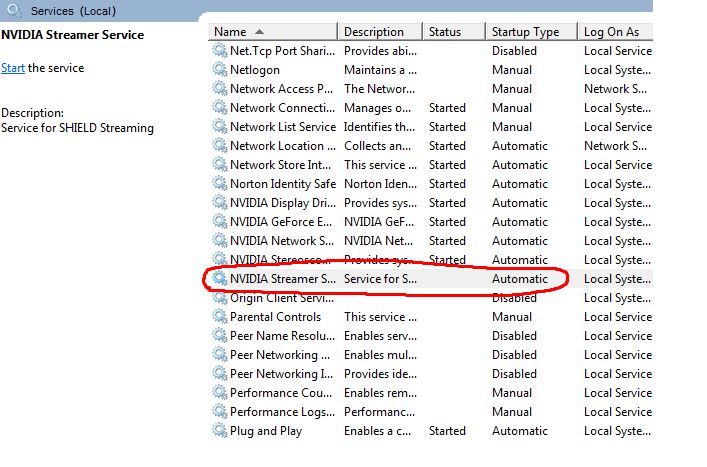Image resolution: width=707 pixels, height=467 pixels.
Task: Select the Plug and Play service name
Action: (x=266, y=431)
